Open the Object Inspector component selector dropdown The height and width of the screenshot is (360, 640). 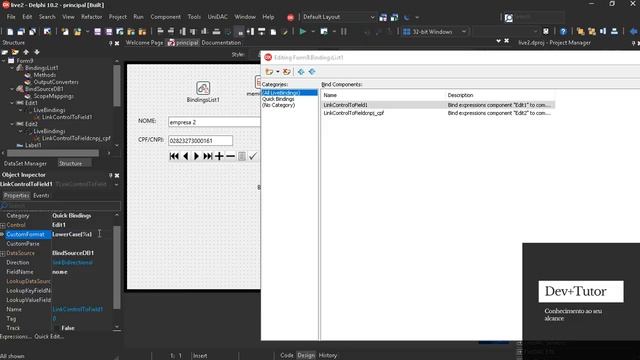click(117, 184)
